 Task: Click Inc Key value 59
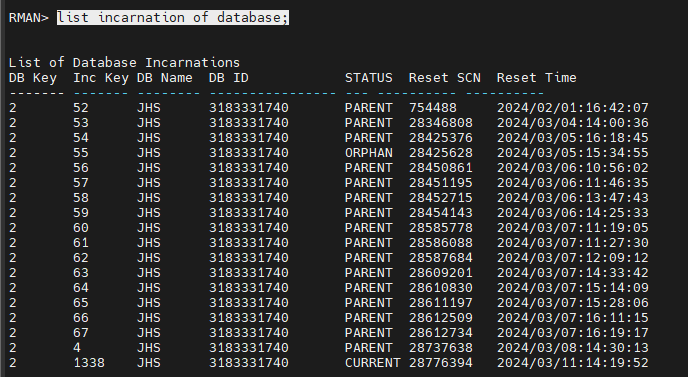pos(81,213)
